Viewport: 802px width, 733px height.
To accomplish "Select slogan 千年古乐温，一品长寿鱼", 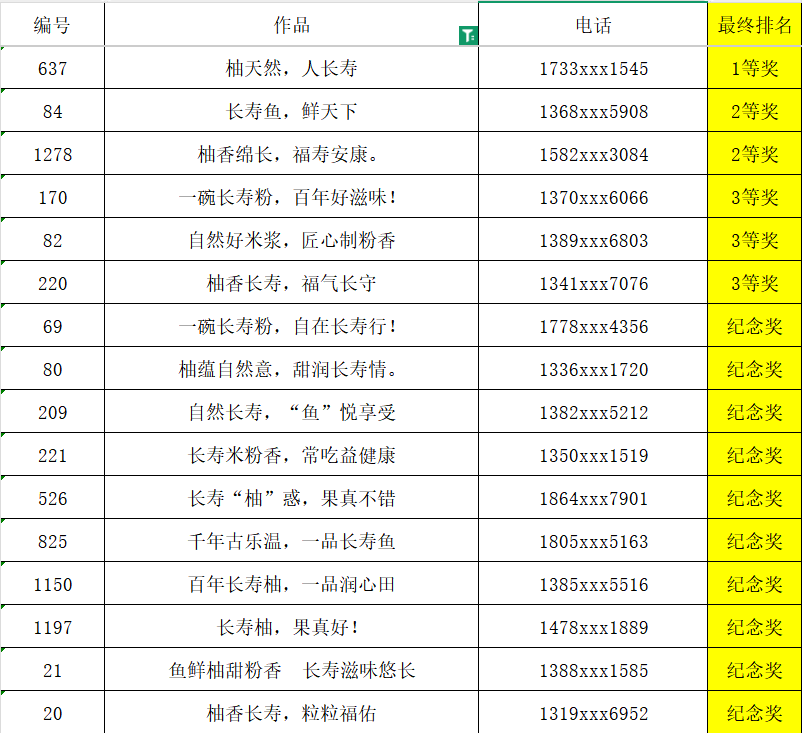I will point(292,541).
